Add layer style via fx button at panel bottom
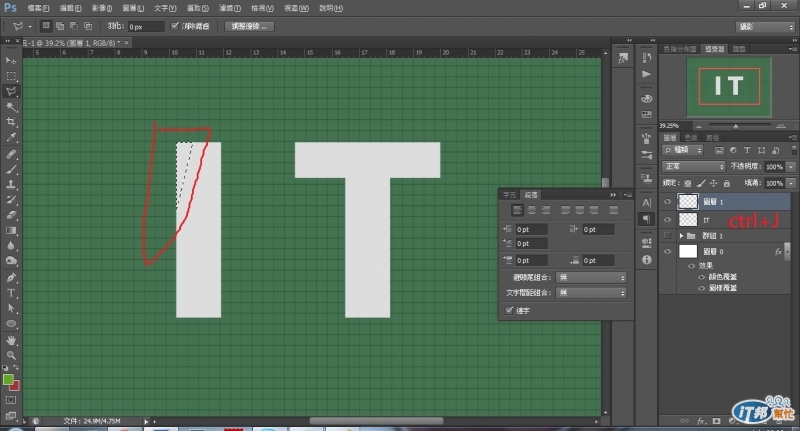 pyautogui.click(x=701, y=421)
